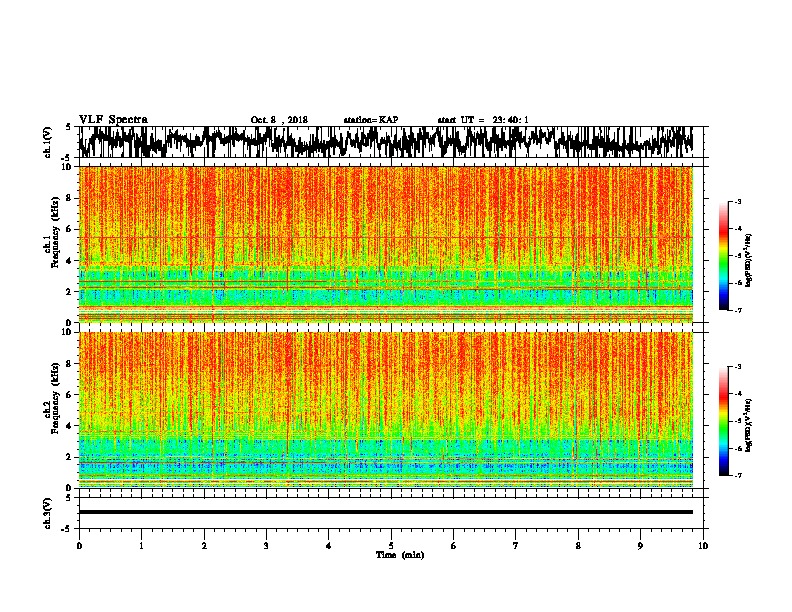This screenshot has height=612, width=792.
Task: Click time axis tick label "7"
Action: pyautogui.click(x=516, y=546)
